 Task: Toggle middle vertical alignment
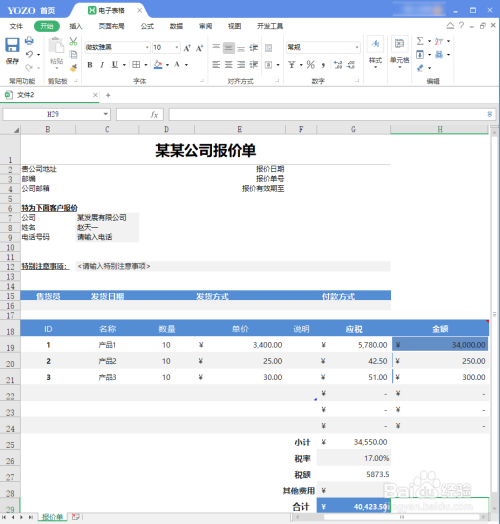[x=229, y=48]
